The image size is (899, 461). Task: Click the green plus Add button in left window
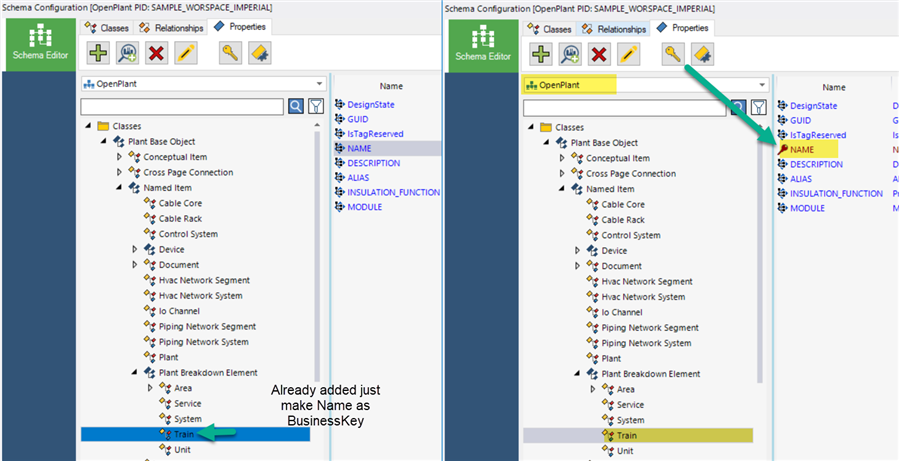click(98, 53)
